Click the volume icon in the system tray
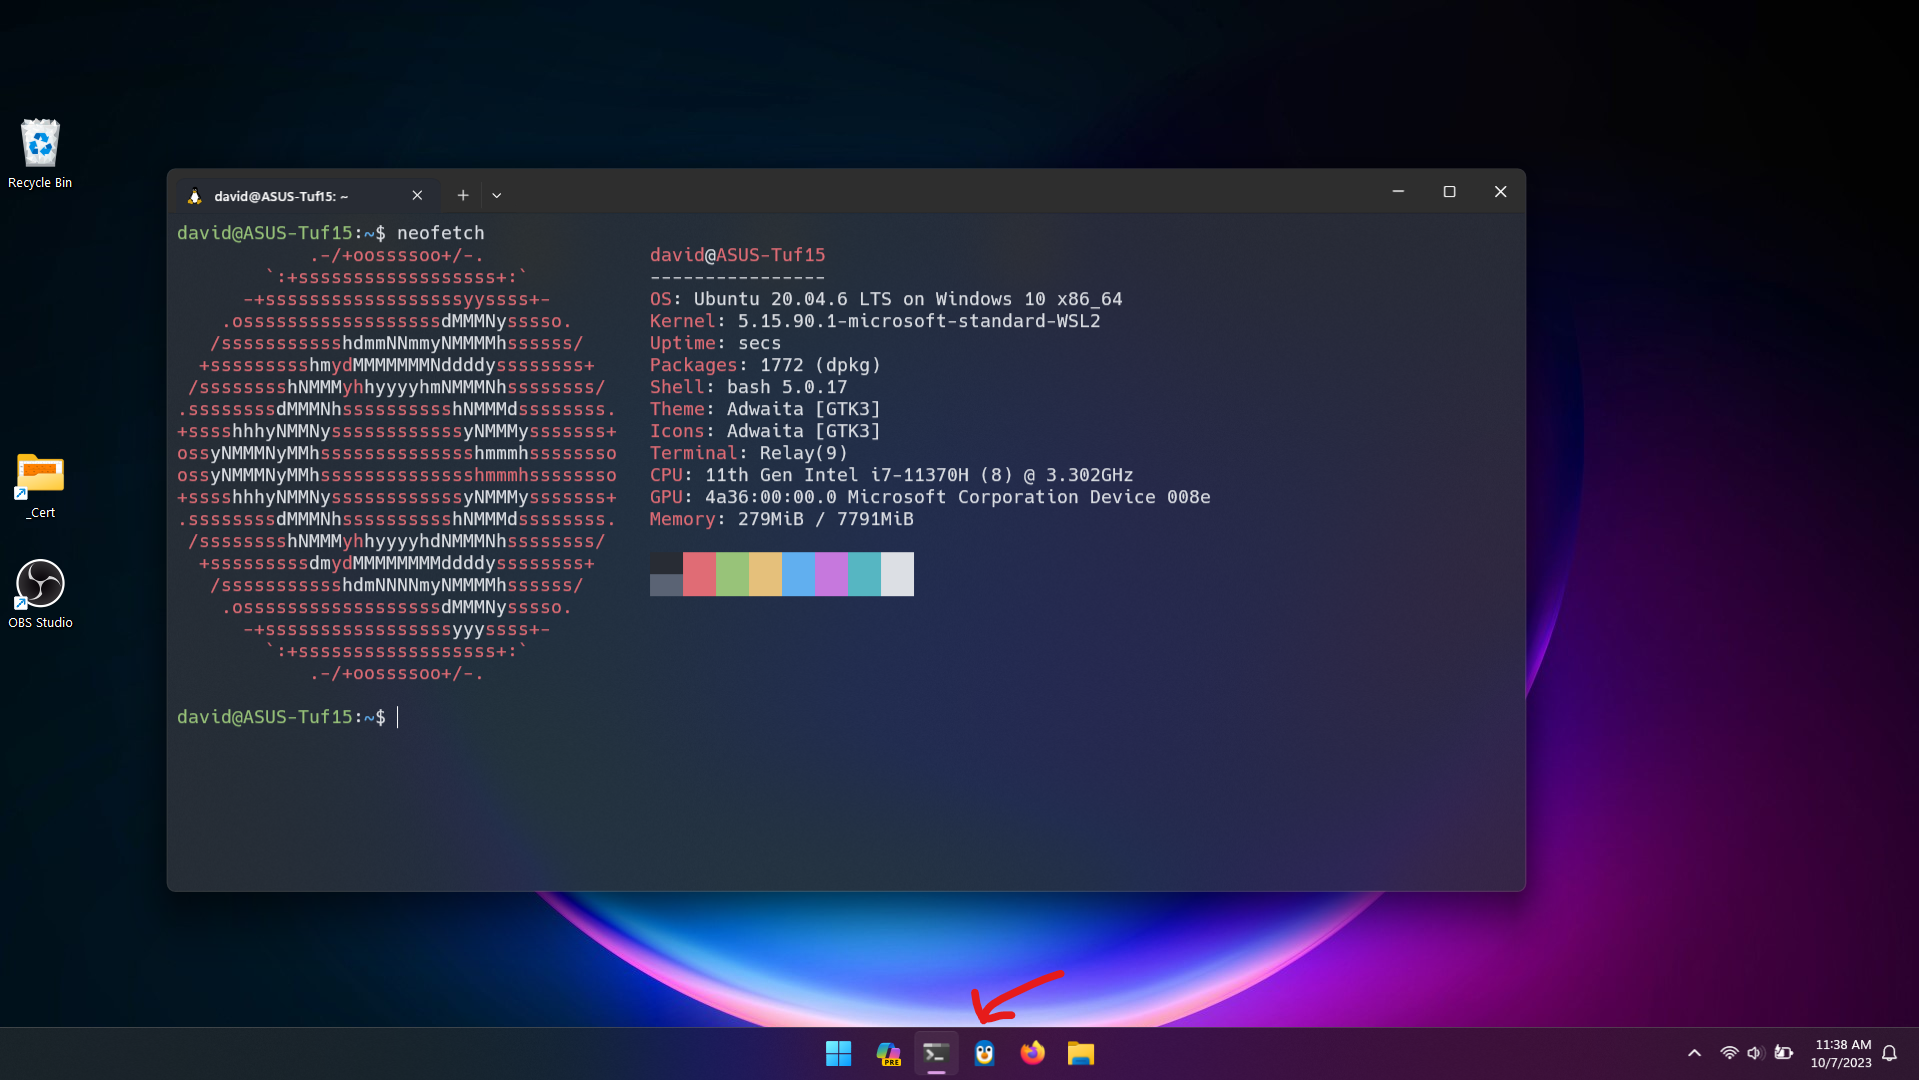Viewport: 1919px width, 1080px height. click(1755, 1053)
